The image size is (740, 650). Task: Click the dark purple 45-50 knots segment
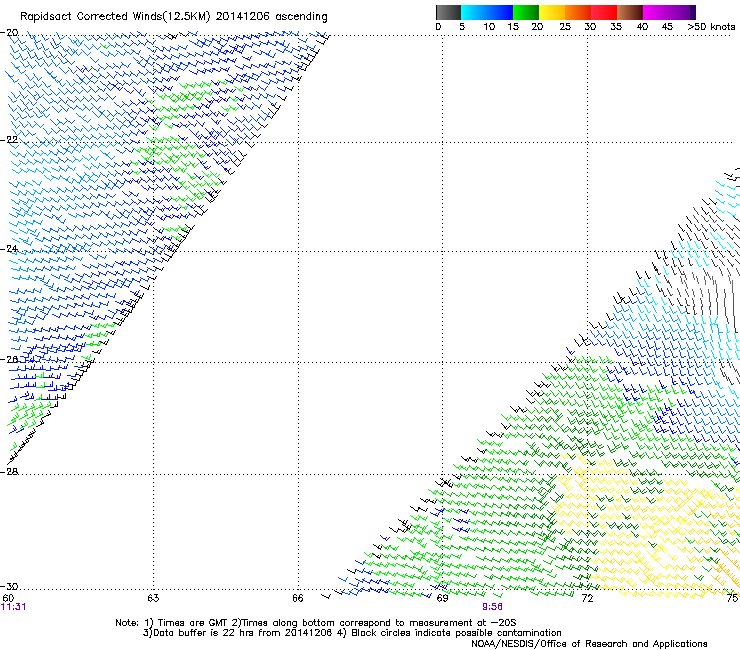(x=682, y=12)
